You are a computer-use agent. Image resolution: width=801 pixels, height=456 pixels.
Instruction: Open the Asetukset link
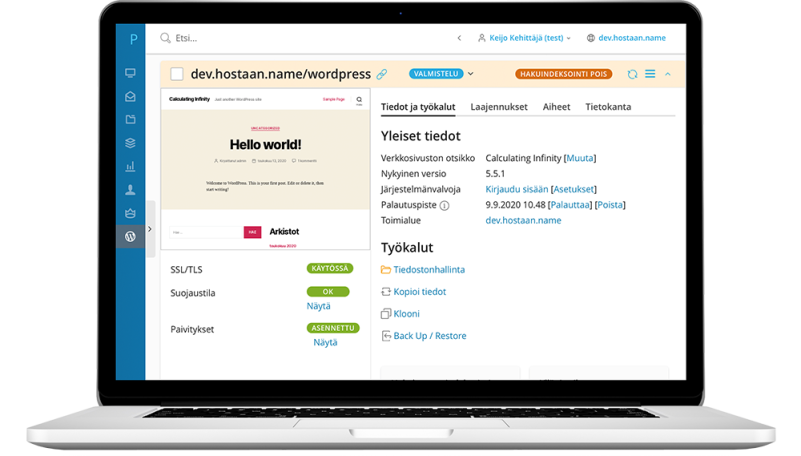click(574, 189)
